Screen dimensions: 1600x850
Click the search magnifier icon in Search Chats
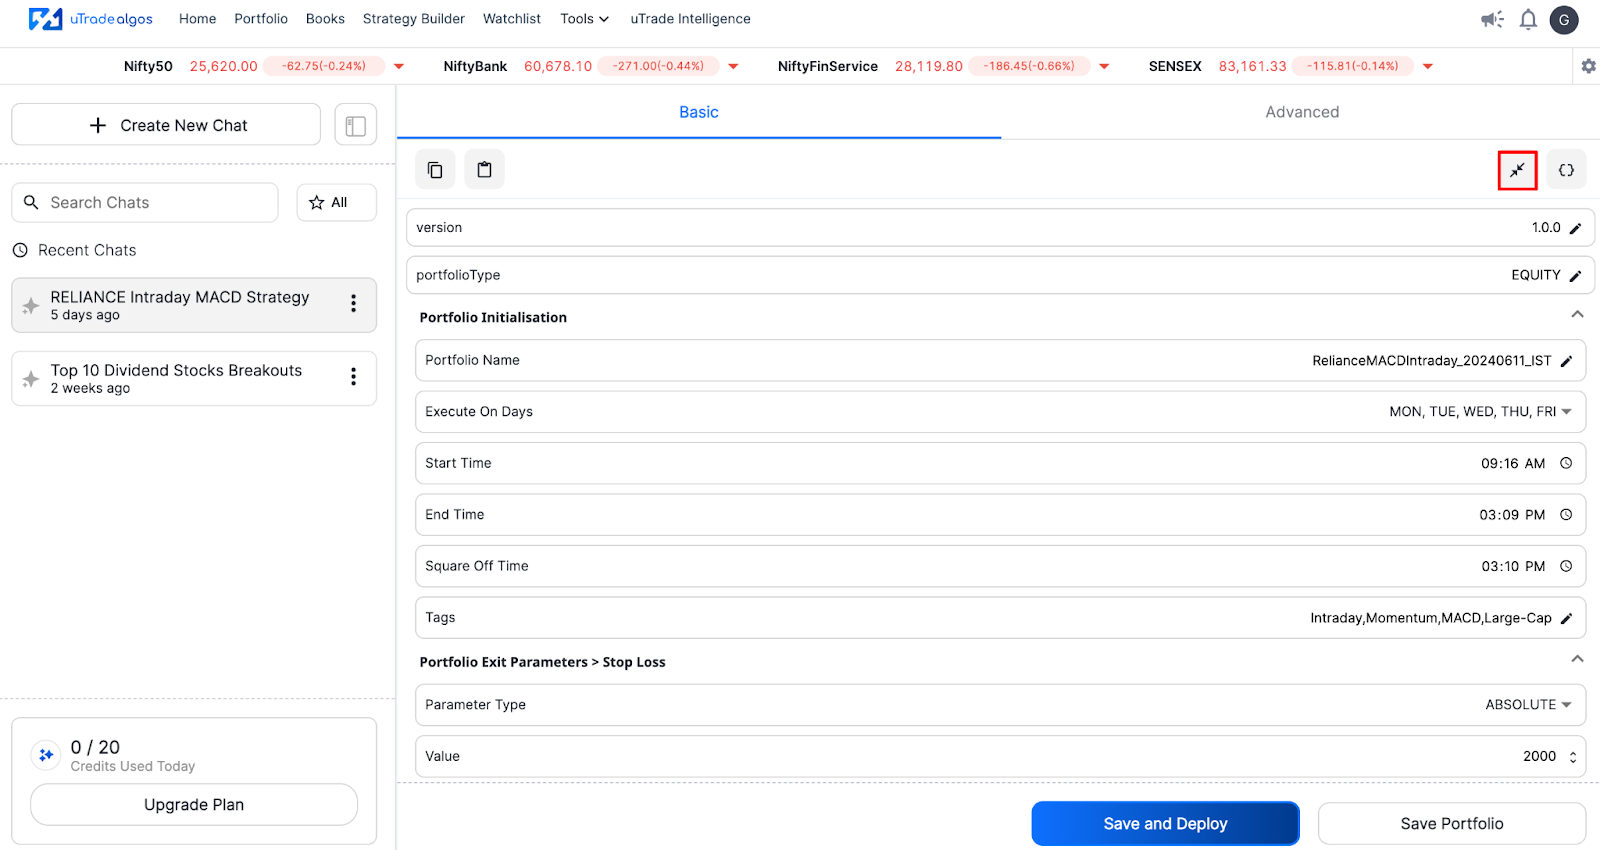click(31, 202)
